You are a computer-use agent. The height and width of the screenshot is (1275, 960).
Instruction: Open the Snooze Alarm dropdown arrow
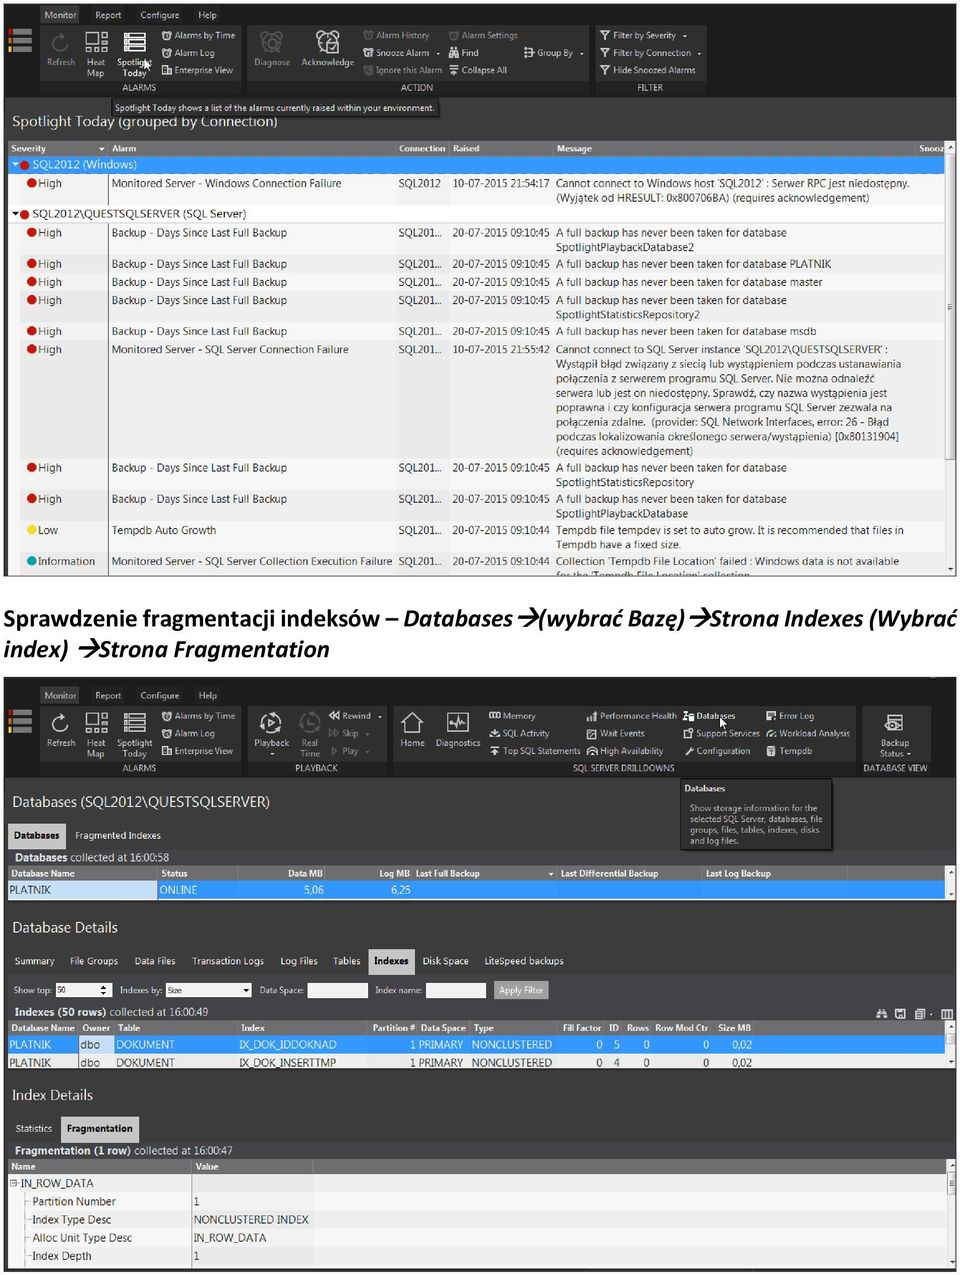(438, 54)
